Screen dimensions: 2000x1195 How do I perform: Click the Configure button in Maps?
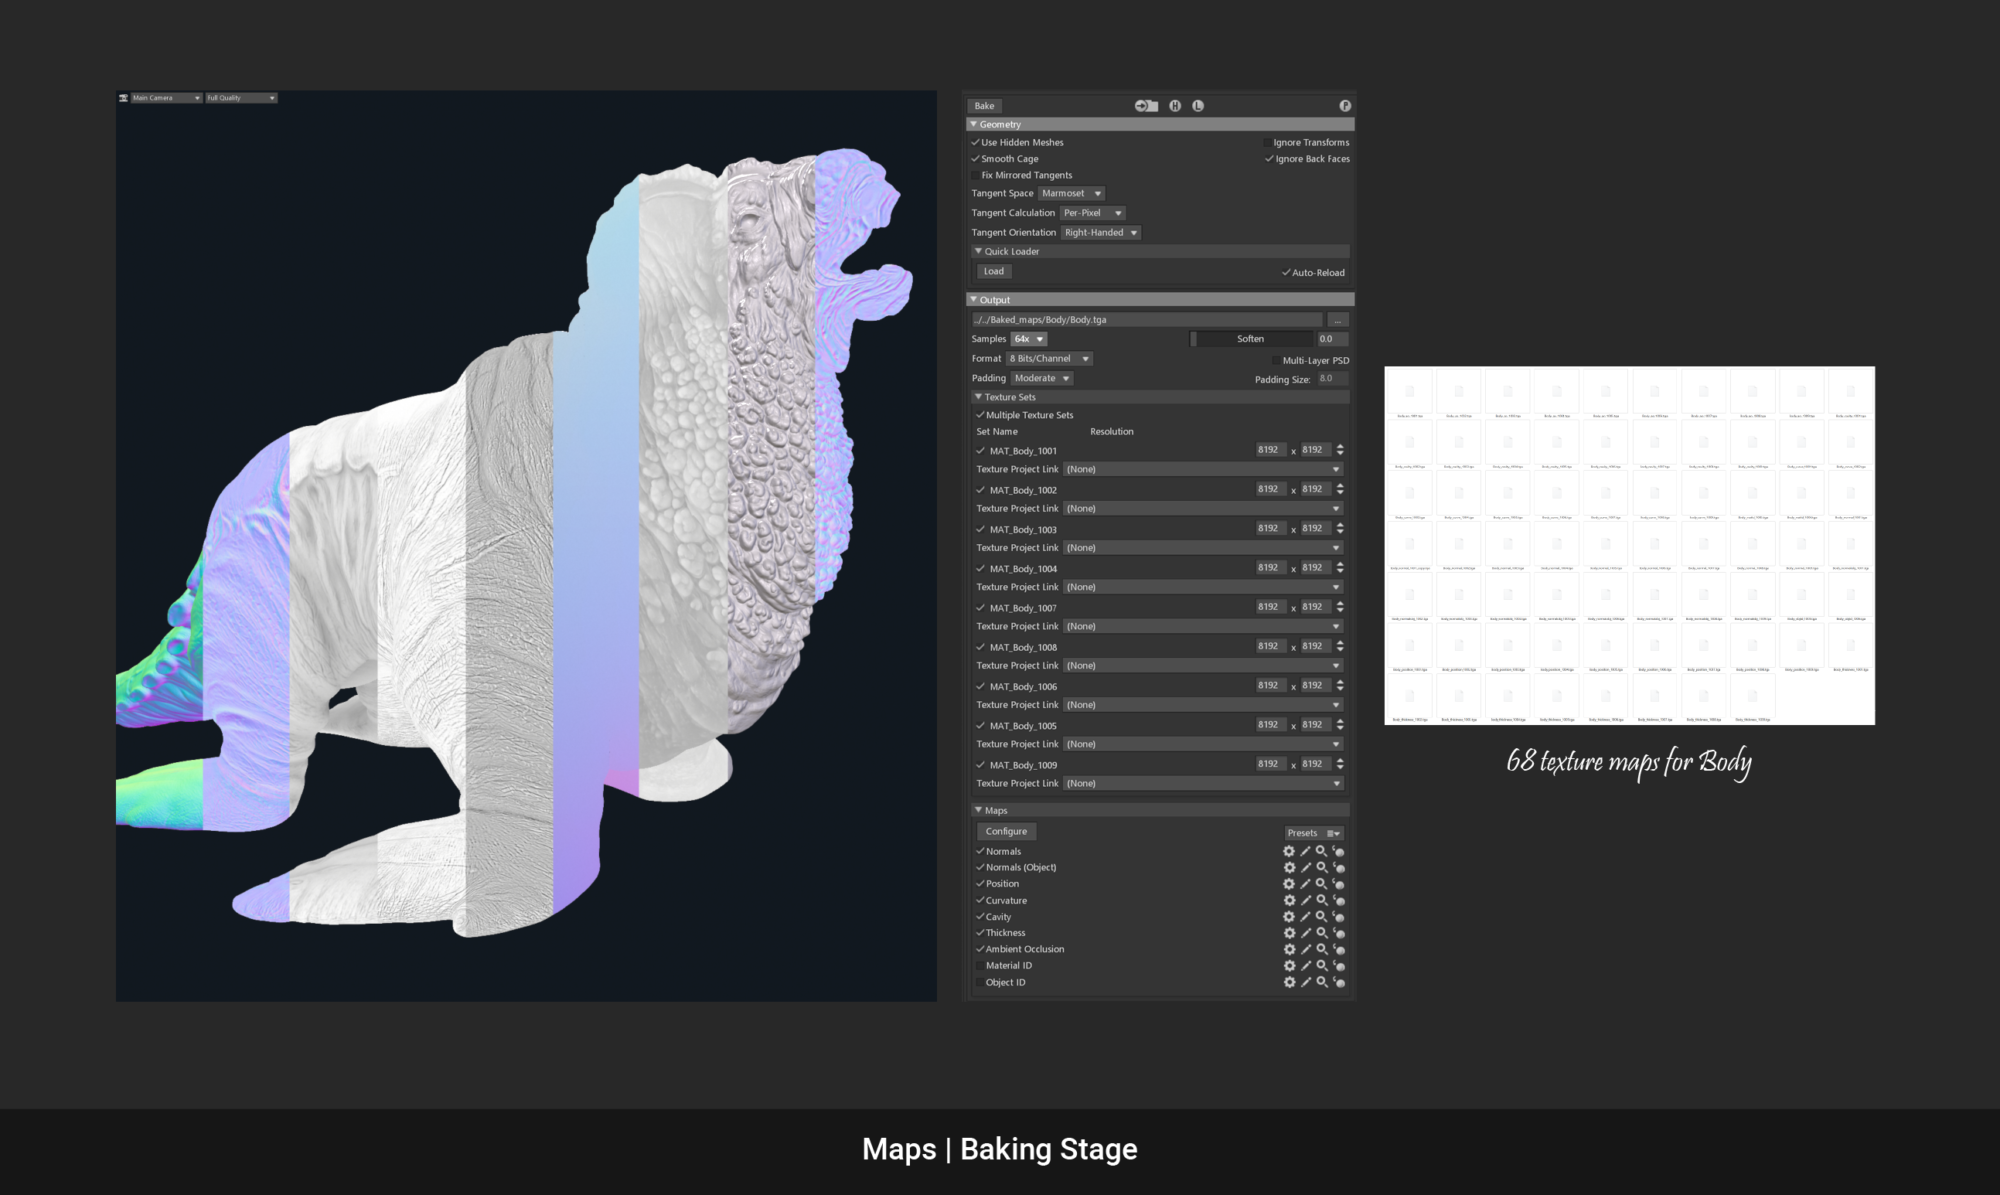point(1006,832)
